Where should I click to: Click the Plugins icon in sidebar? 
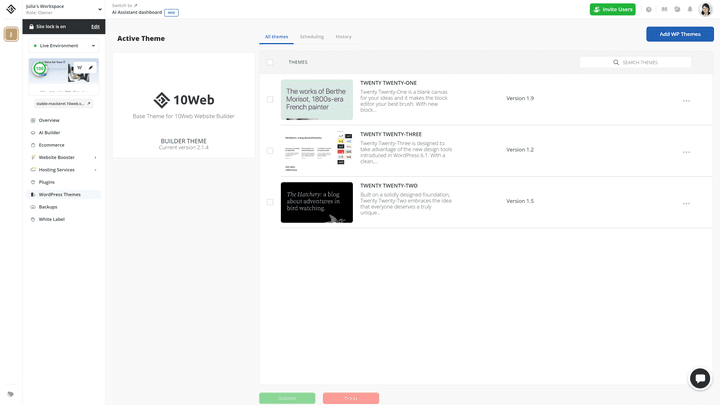[x=33, y=182]
